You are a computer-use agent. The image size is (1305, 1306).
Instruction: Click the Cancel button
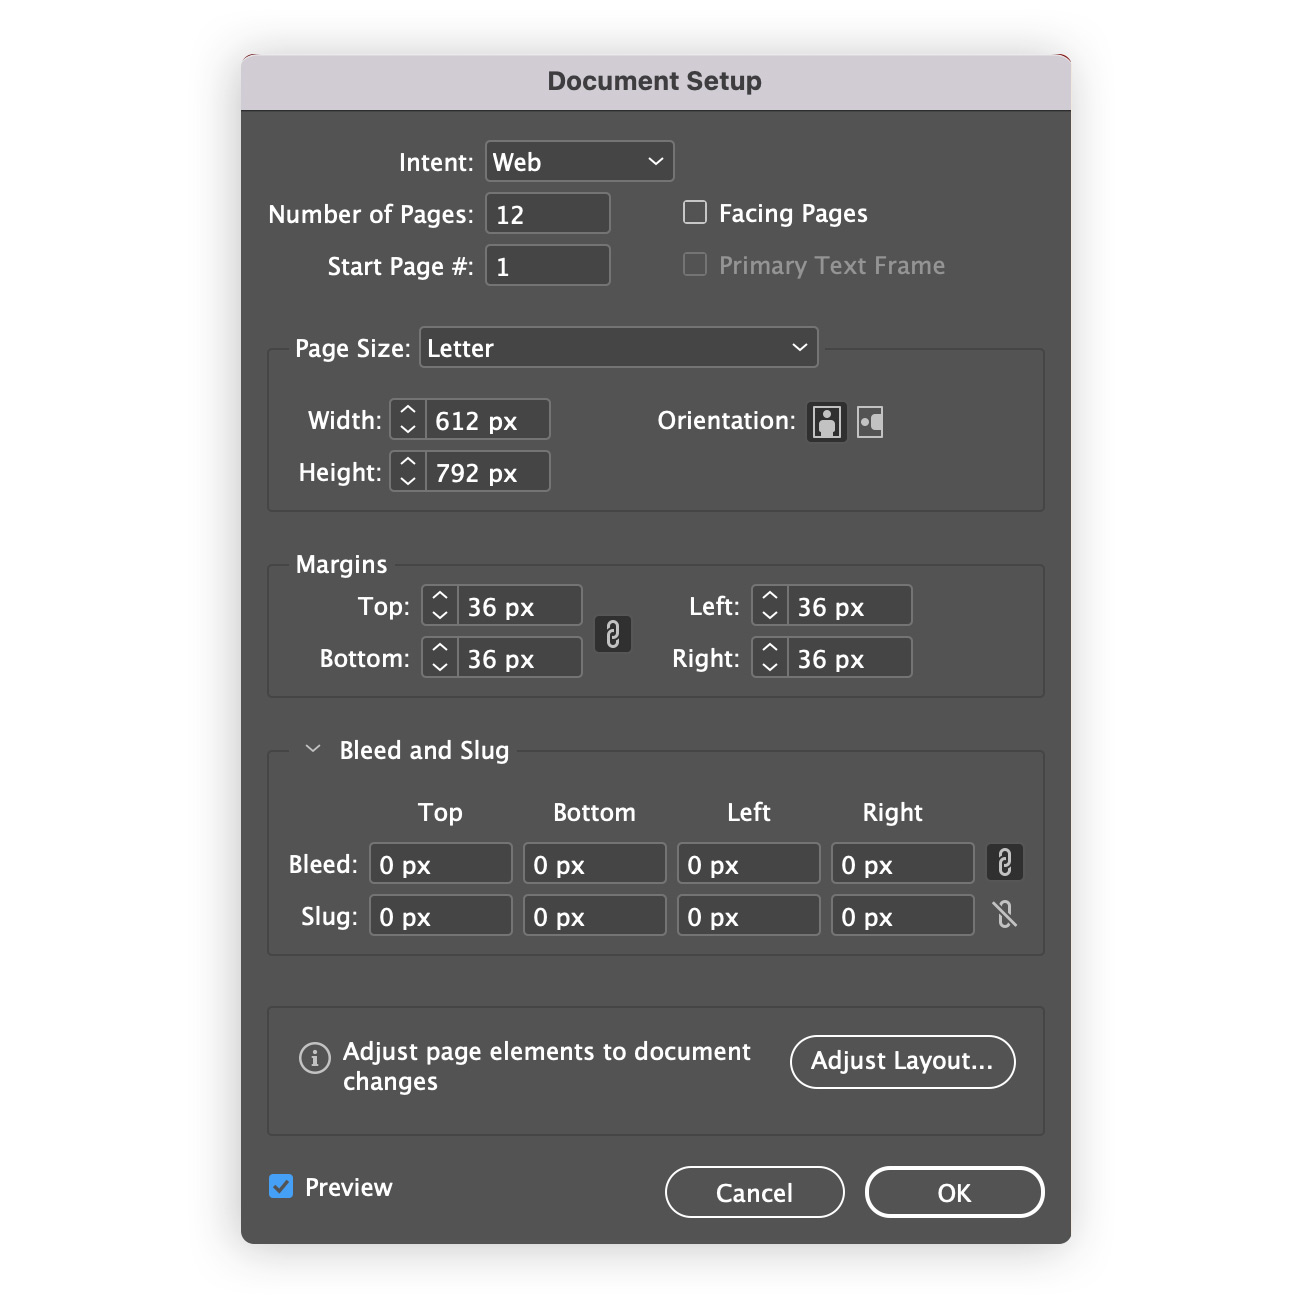[x=755, y=1192]
